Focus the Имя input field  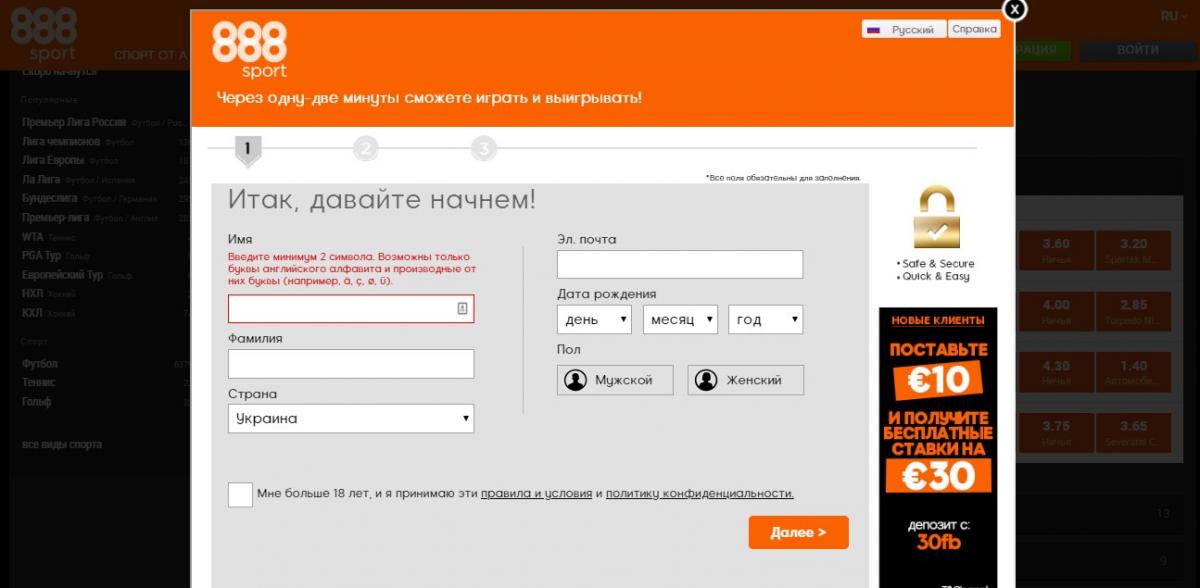[351, 309]
